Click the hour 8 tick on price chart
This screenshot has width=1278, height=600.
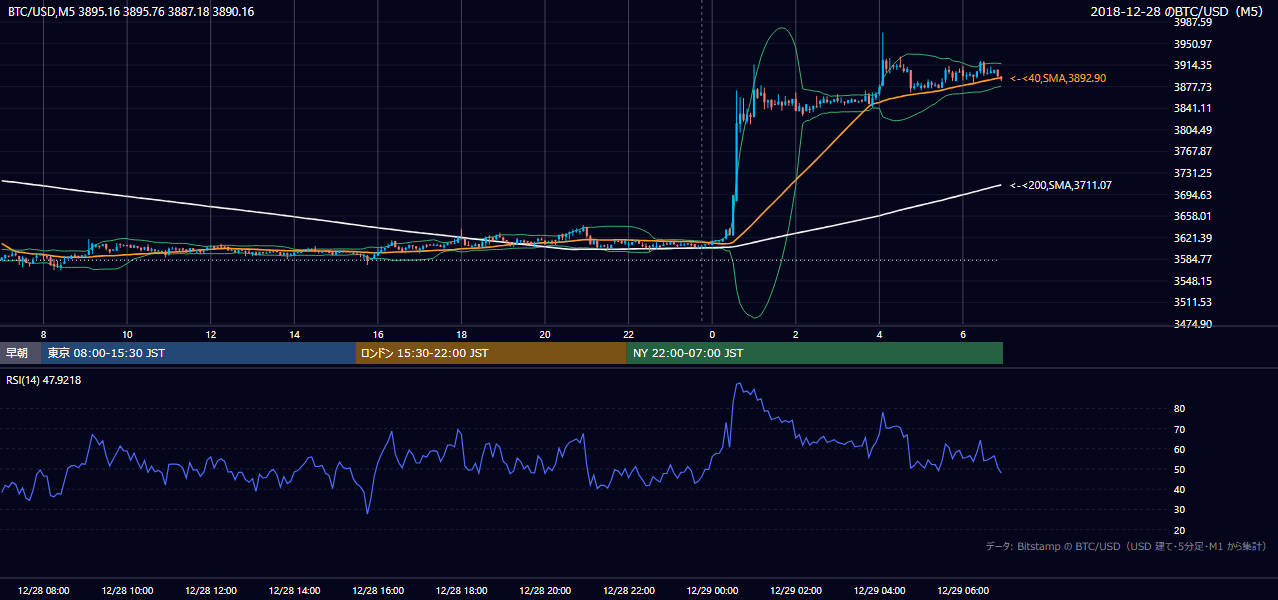(44, 334)
